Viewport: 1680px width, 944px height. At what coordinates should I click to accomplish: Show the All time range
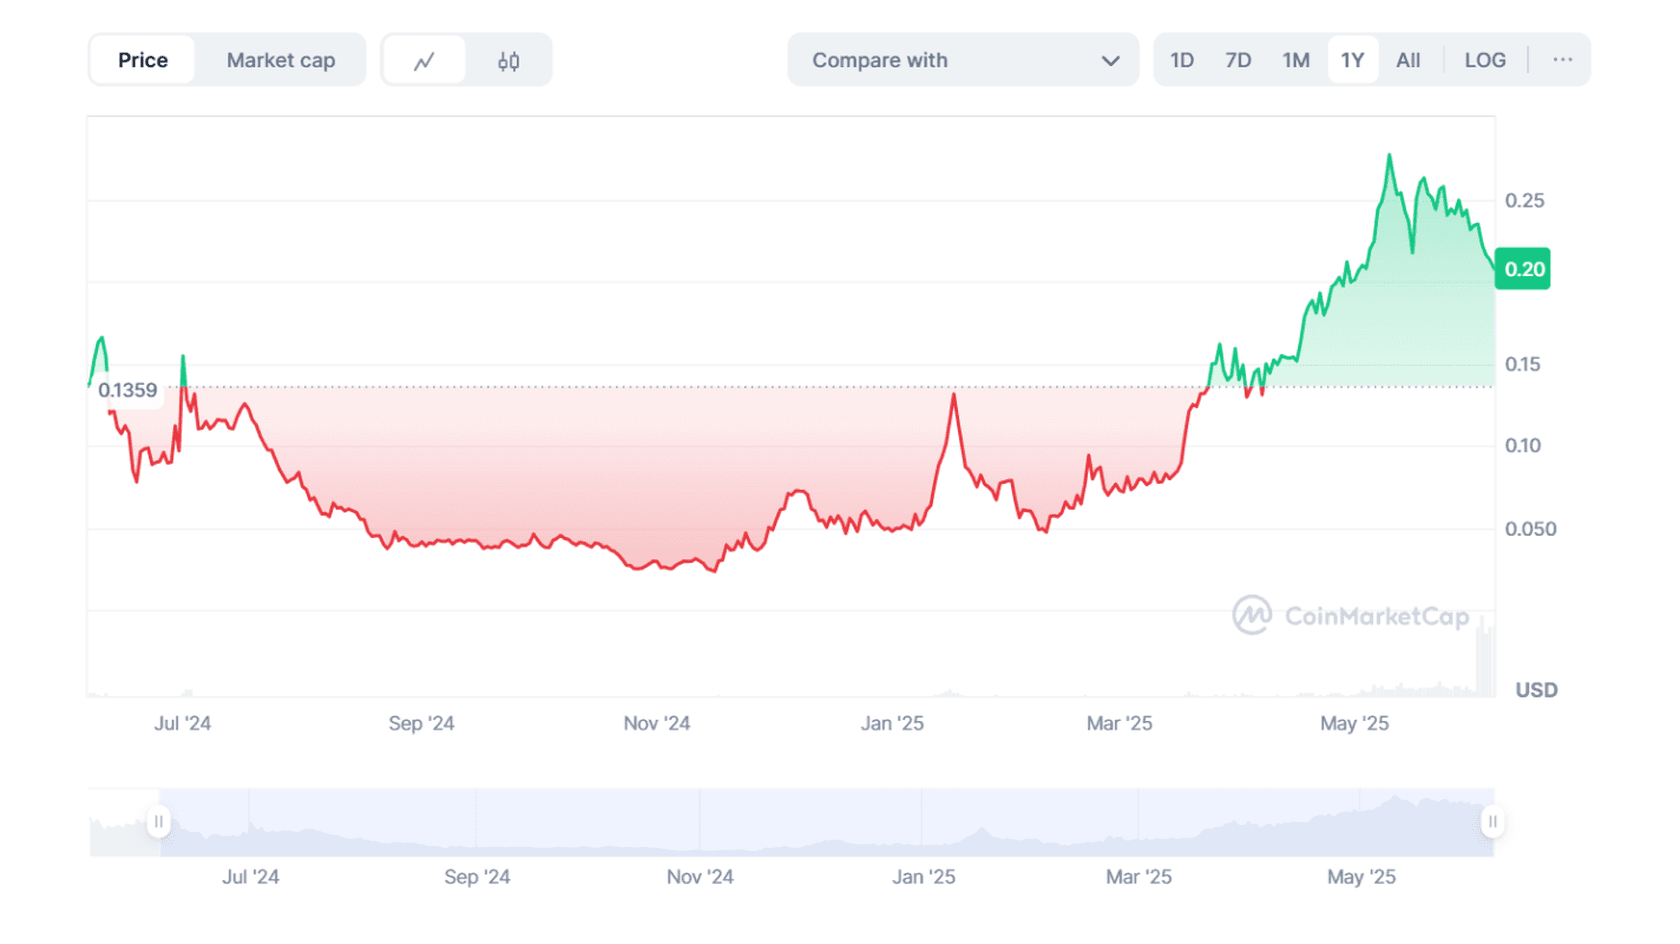pos(1408,60)
